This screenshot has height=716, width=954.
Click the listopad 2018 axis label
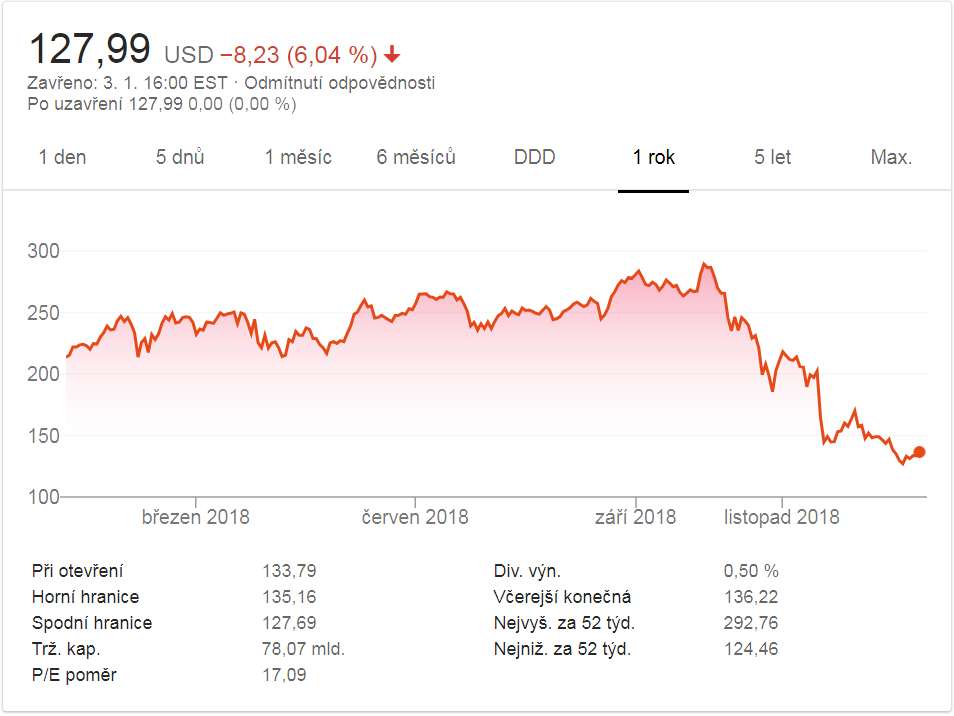[x=782, y=517]
